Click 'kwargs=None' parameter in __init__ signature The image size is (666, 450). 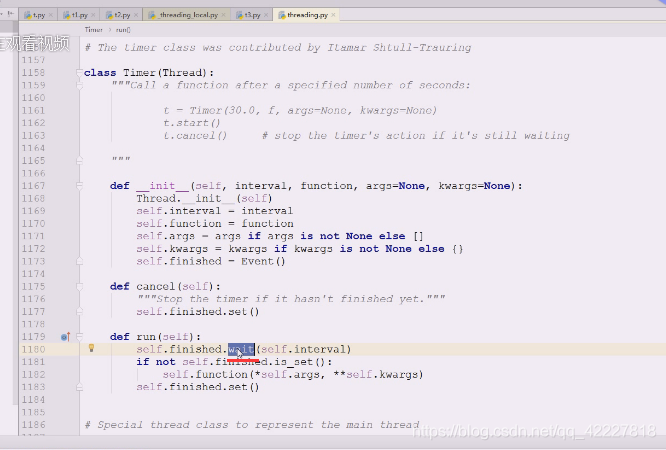tap(474, 186)
